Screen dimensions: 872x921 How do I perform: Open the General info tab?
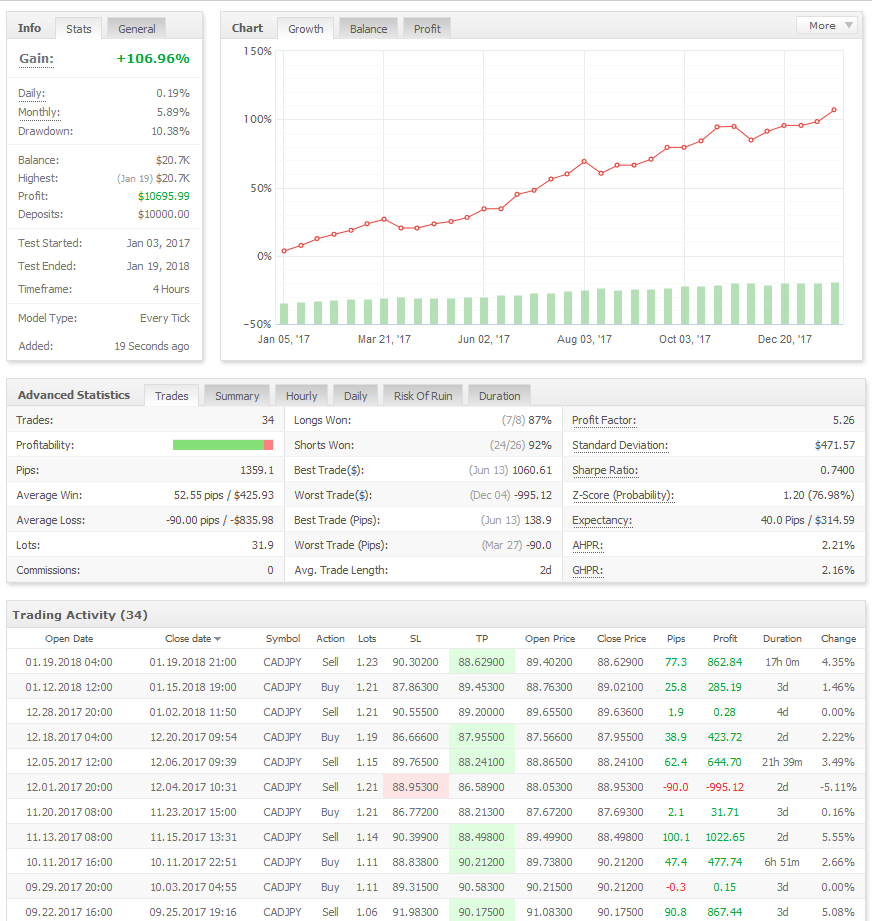coord(137,29)
